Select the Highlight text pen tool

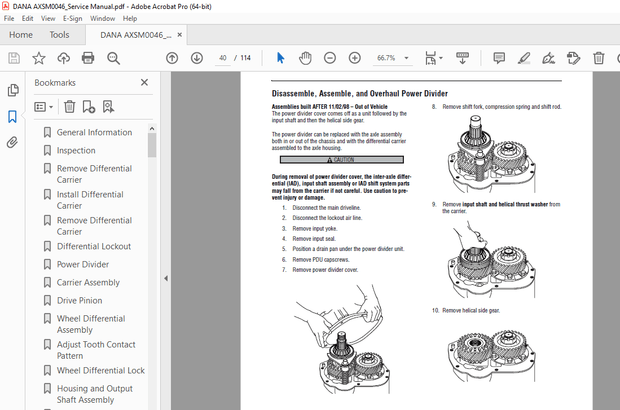(524, 58)
